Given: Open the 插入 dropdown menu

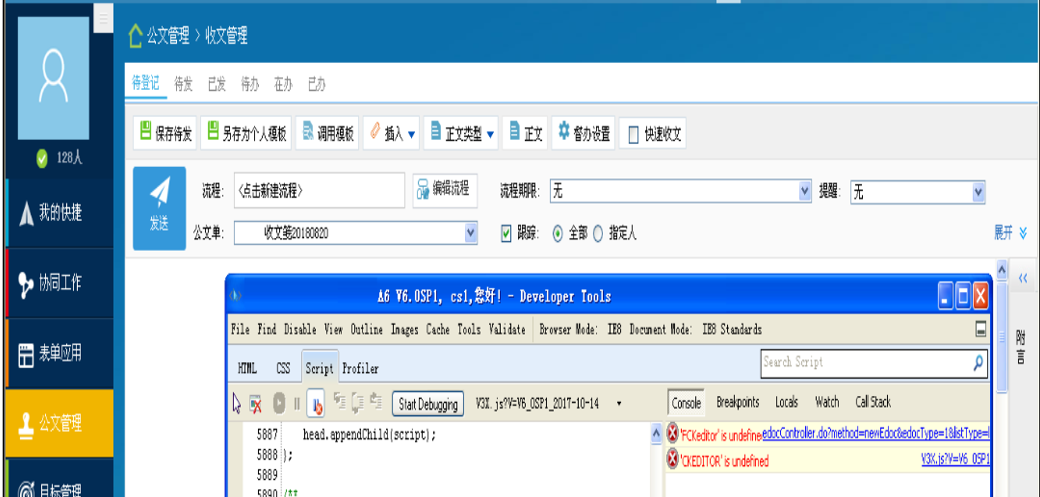Looking at the screenshot, I should [391, 133].
